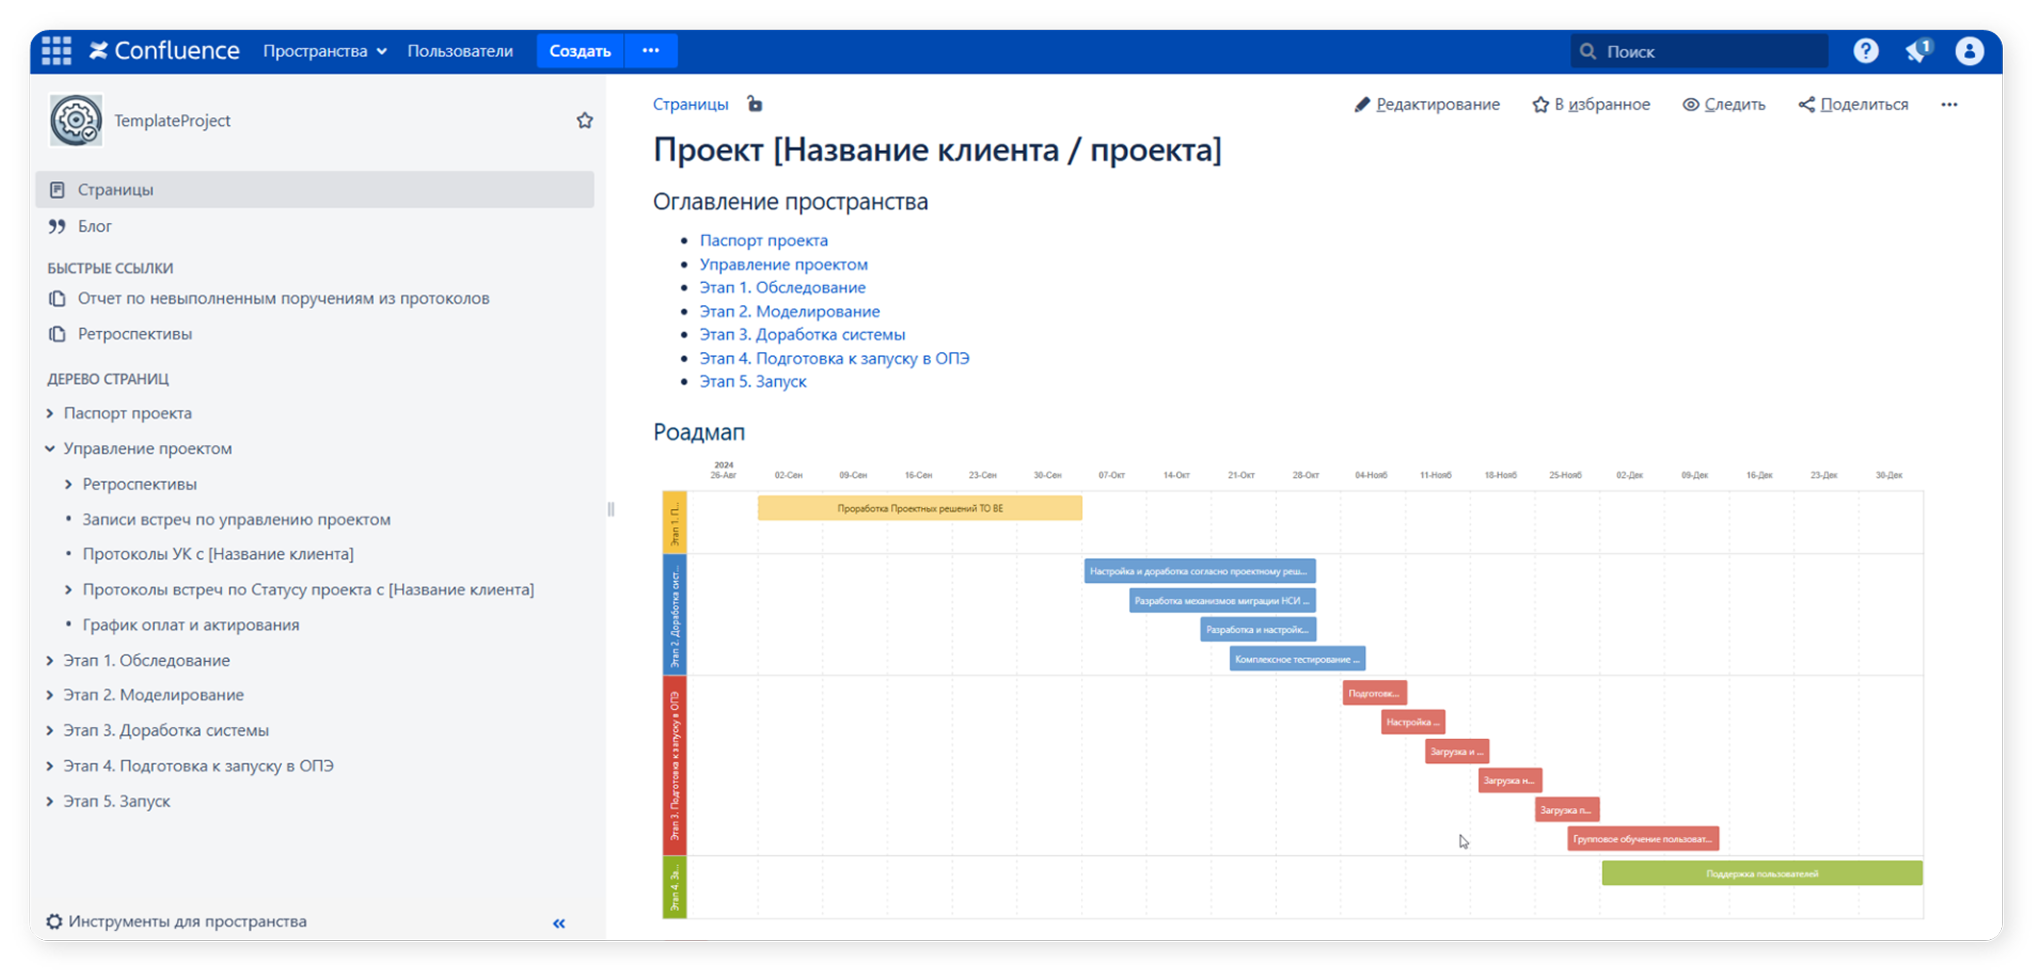Screen dimensions: 2041x979
Task: Click the Создать button
Action: point(580,51)
